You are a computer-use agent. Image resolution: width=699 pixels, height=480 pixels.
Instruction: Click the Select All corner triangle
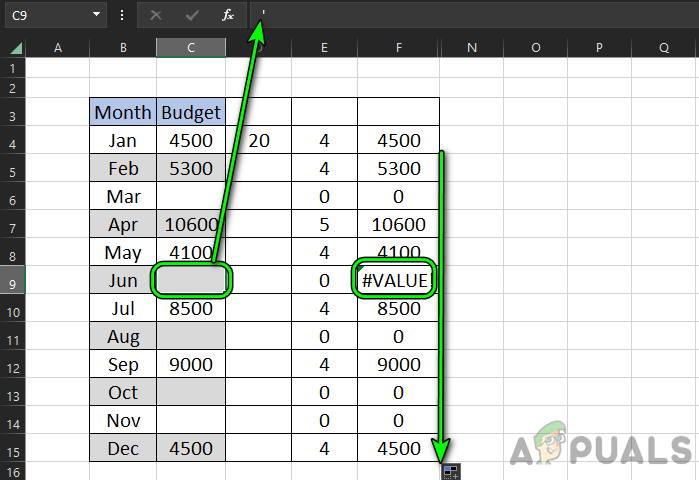[x=16, y=48]
